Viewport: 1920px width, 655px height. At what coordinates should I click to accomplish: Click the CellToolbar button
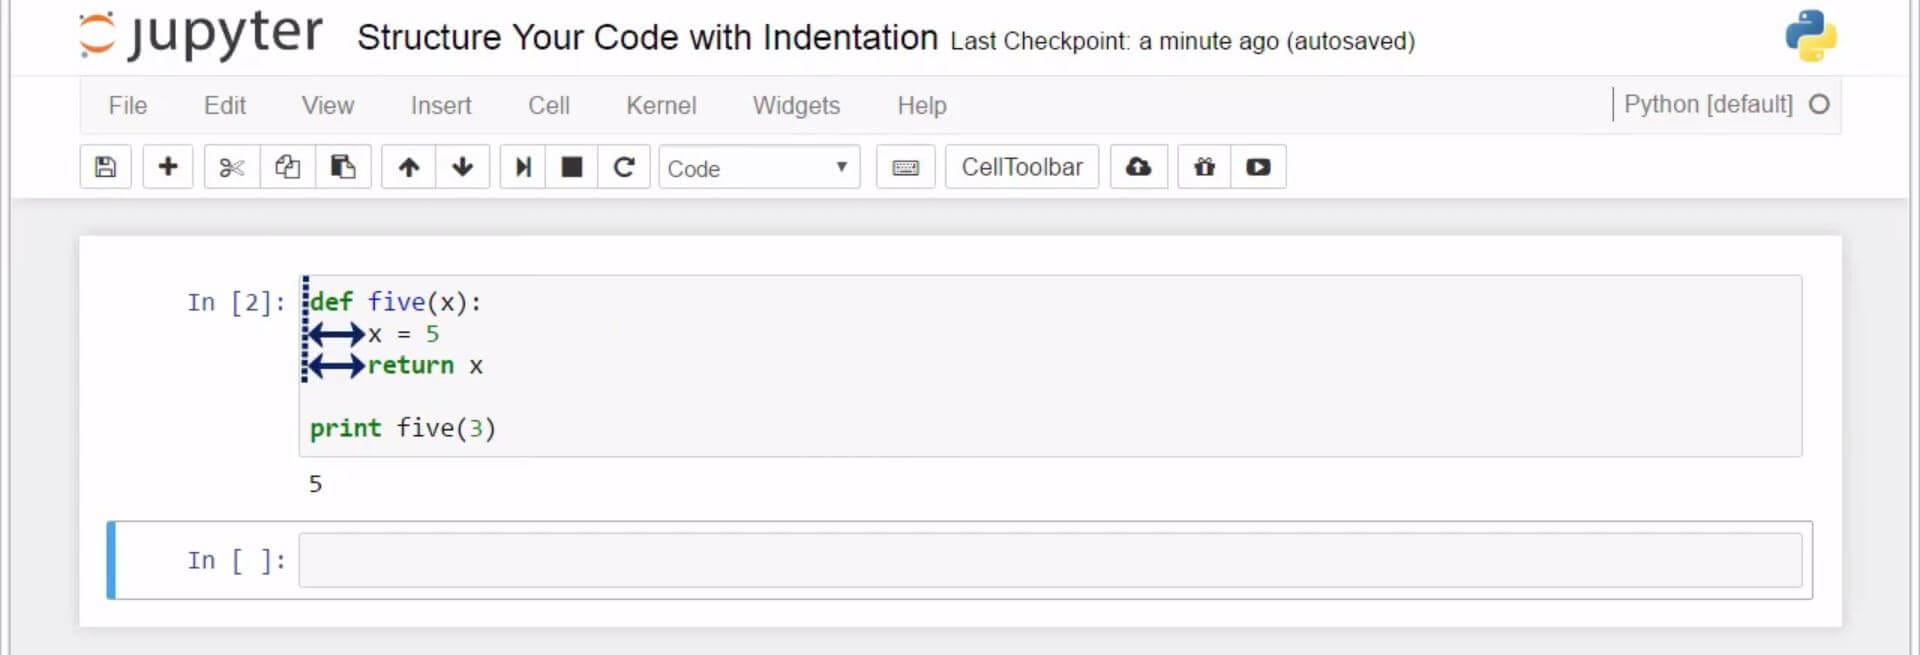click(1021, 167)
